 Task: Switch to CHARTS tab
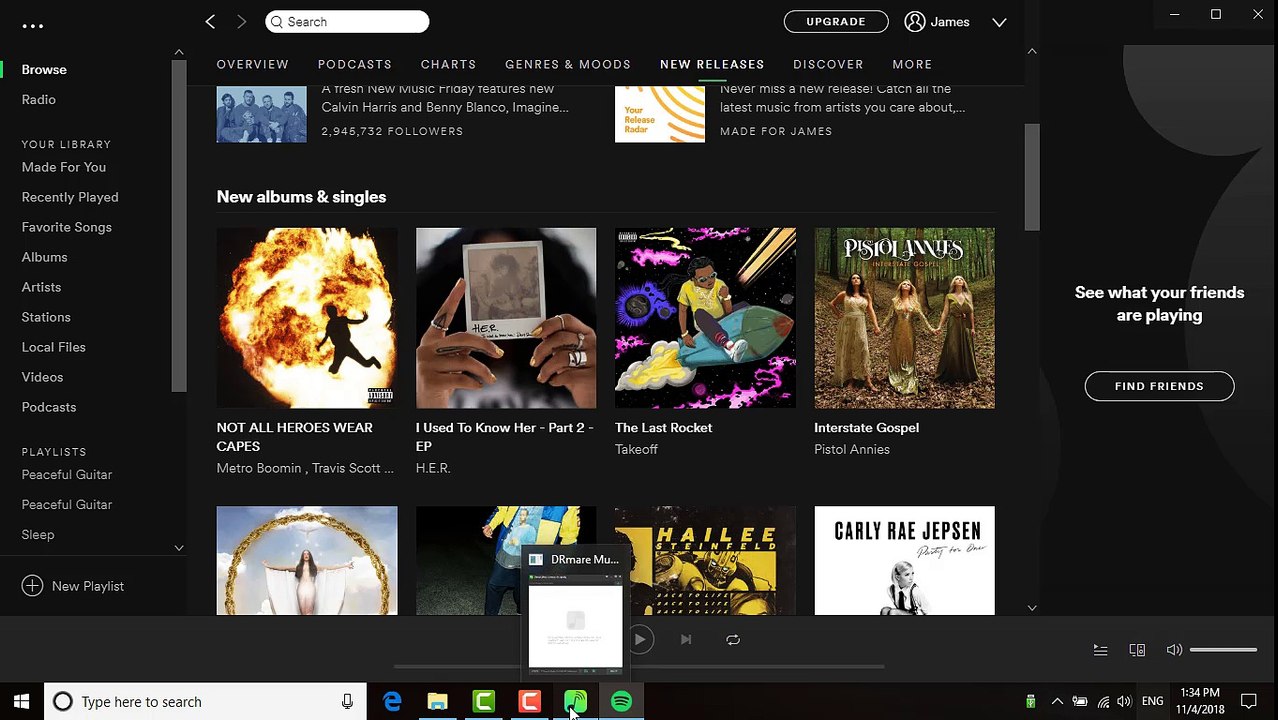pyautogui.click(x=448, y=64)
